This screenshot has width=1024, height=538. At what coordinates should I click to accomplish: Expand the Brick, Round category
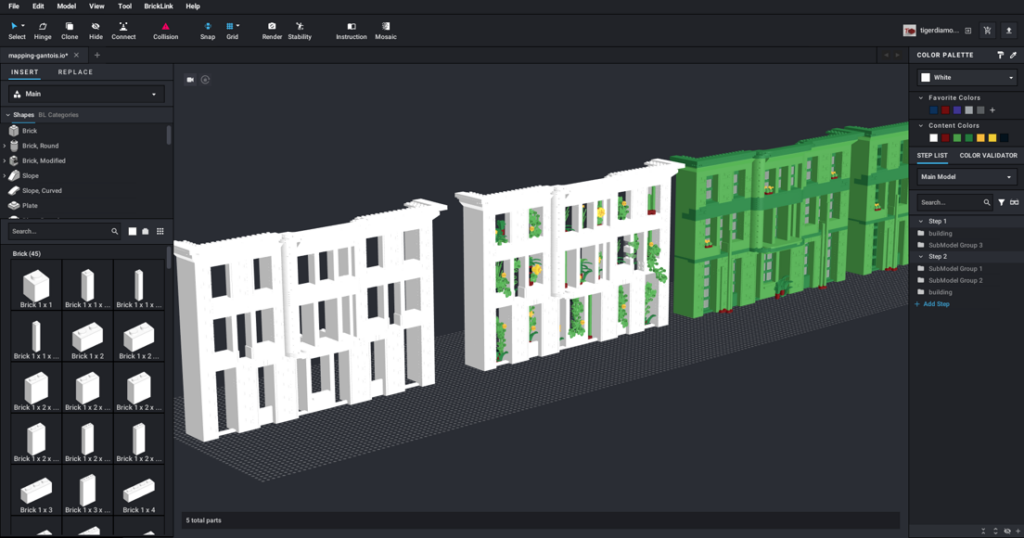[x=5, y=146]
